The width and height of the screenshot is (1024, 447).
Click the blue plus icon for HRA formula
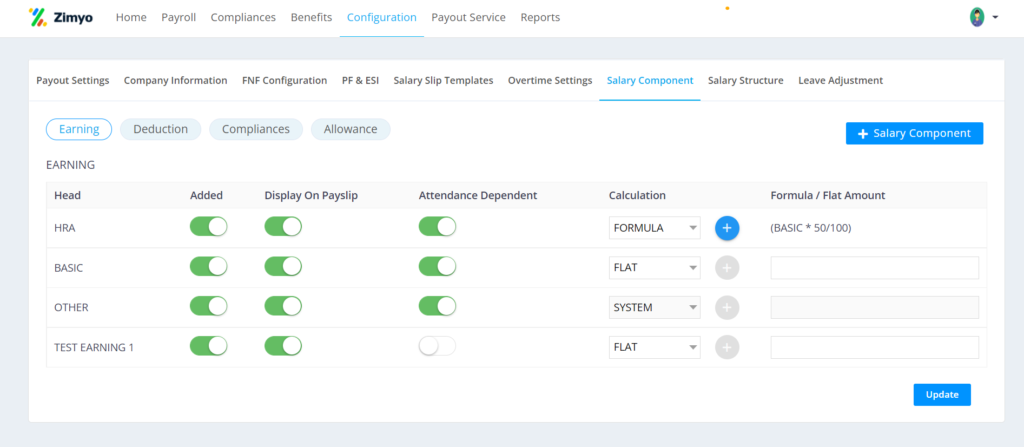tap(727, 227)
